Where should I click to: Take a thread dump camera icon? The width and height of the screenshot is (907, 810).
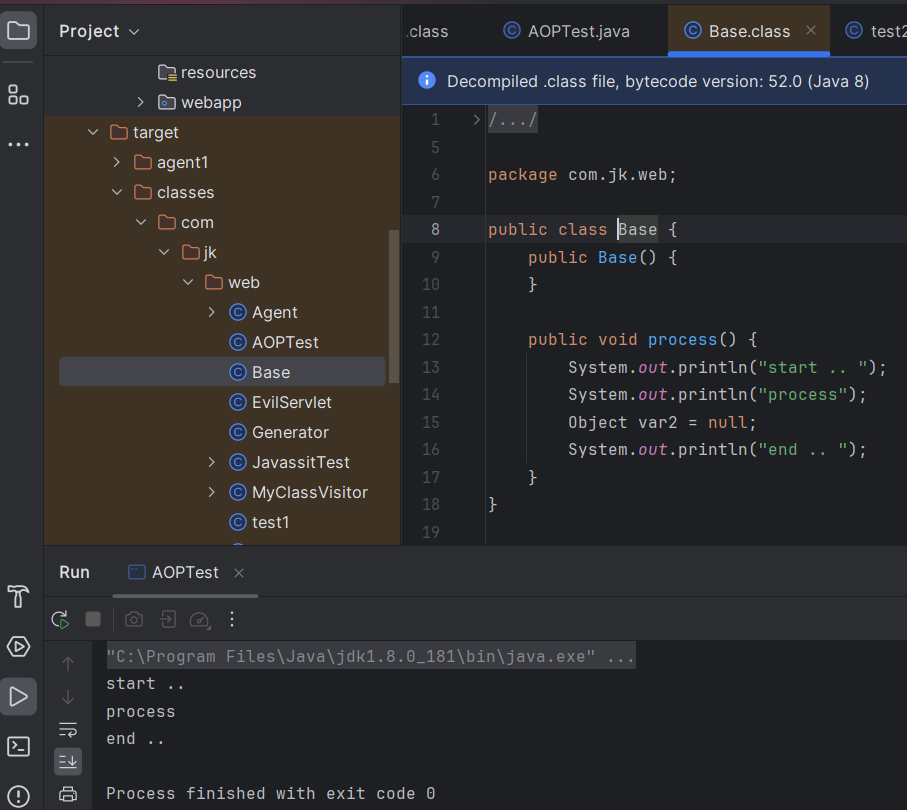tap(134, 620)
